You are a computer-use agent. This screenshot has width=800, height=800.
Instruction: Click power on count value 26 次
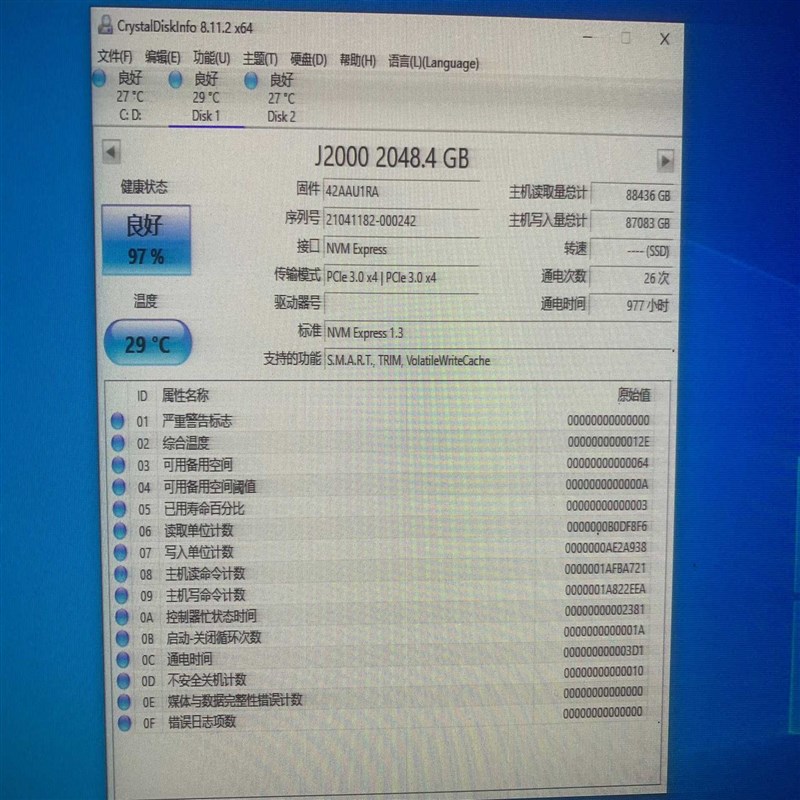point(631,278)
